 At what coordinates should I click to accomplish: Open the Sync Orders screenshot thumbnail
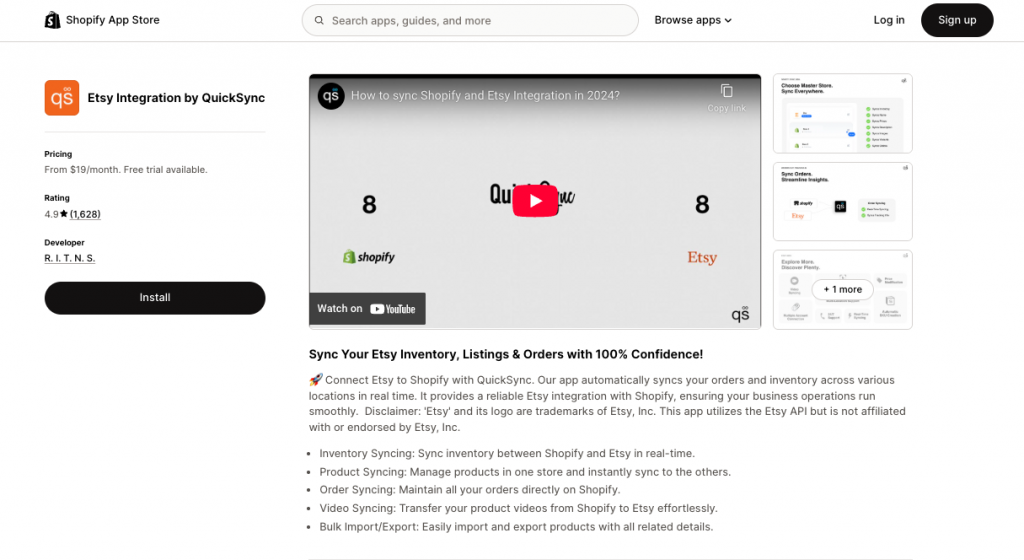coord(842,202)
